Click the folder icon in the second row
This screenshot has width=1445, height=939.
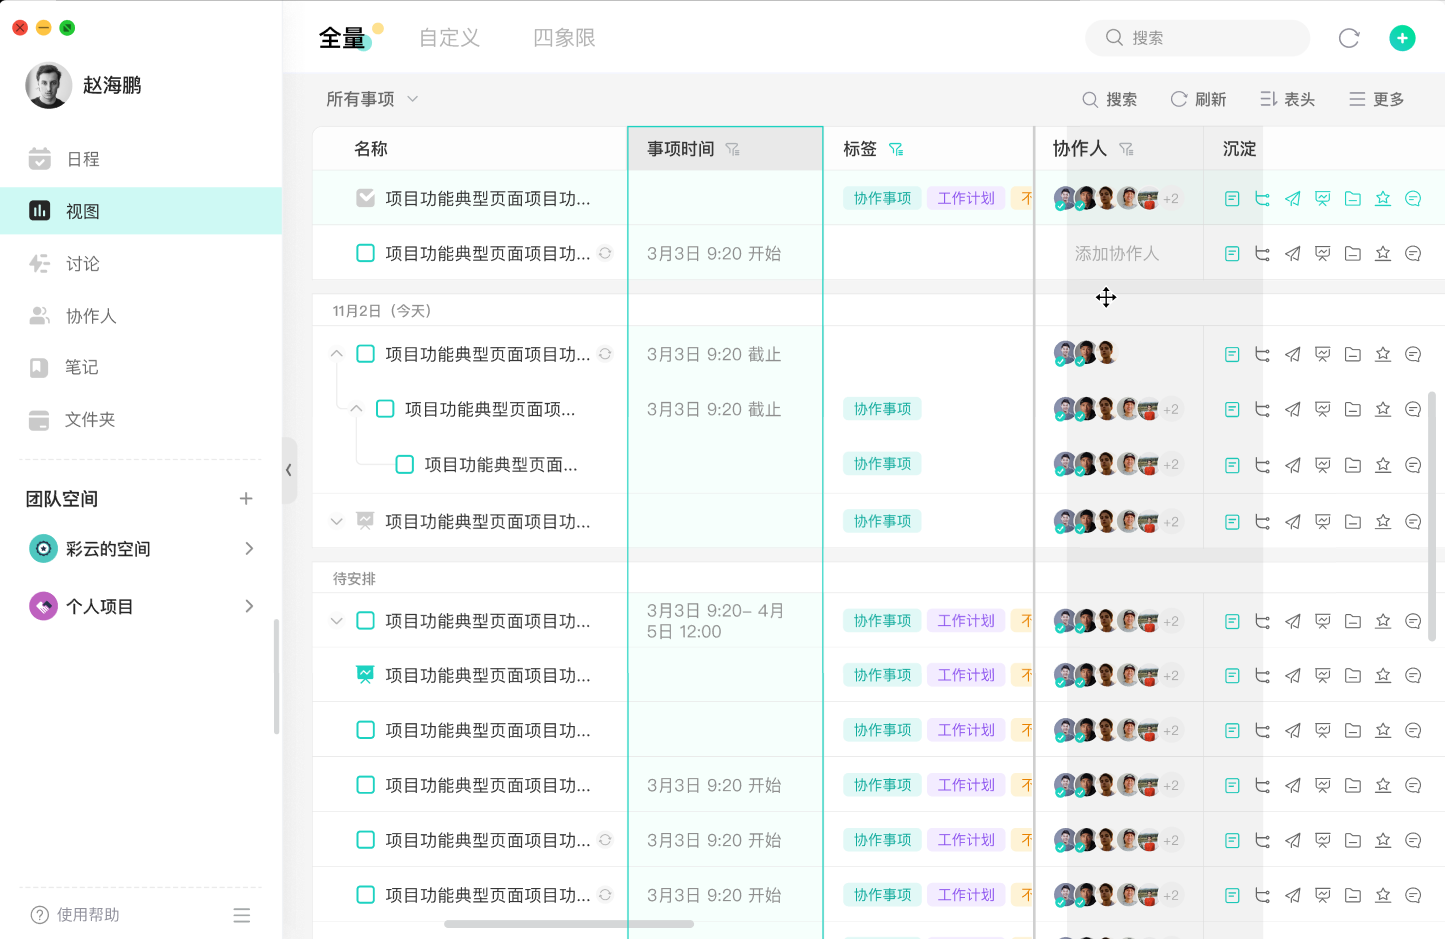pos(1352,253)
